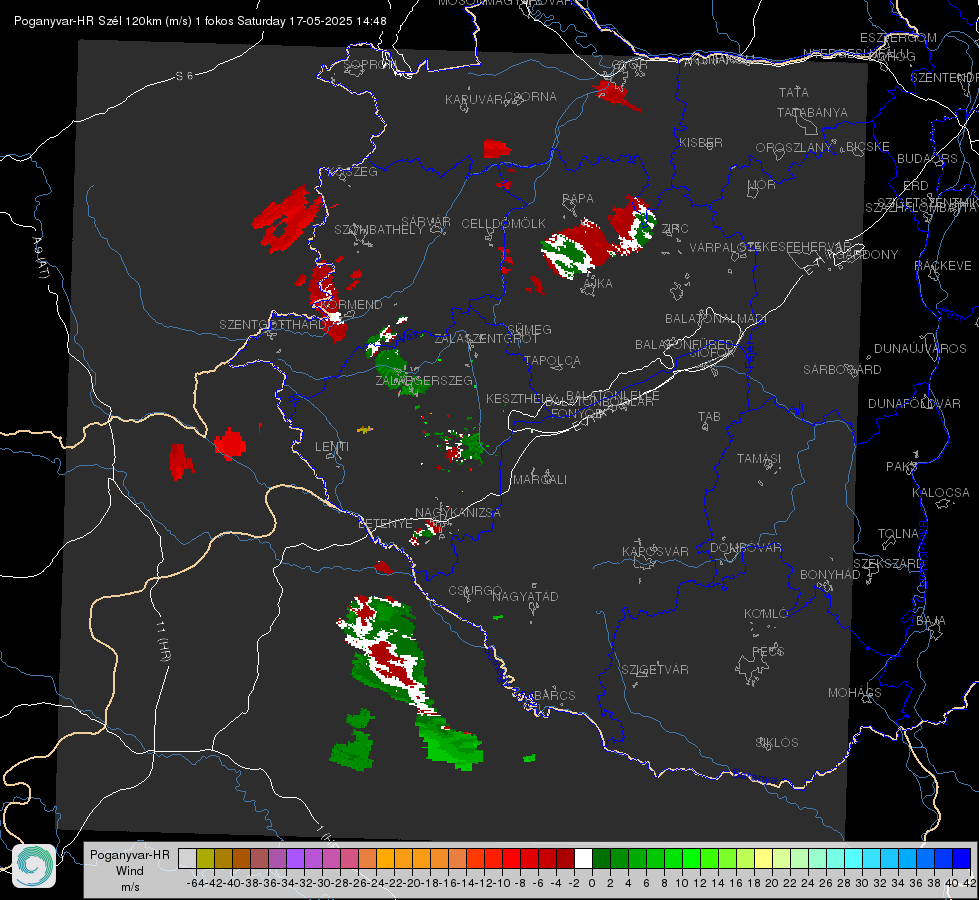Click the BARCS city label
The width and height of the screenshot is (979, 900).
554,695
